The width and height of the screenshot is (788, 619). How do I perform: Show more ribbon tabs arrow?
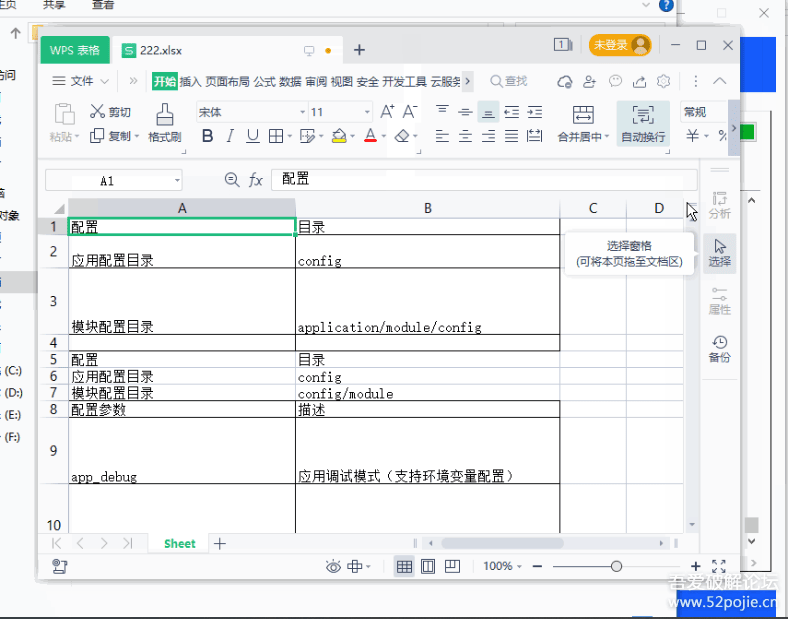467,81
